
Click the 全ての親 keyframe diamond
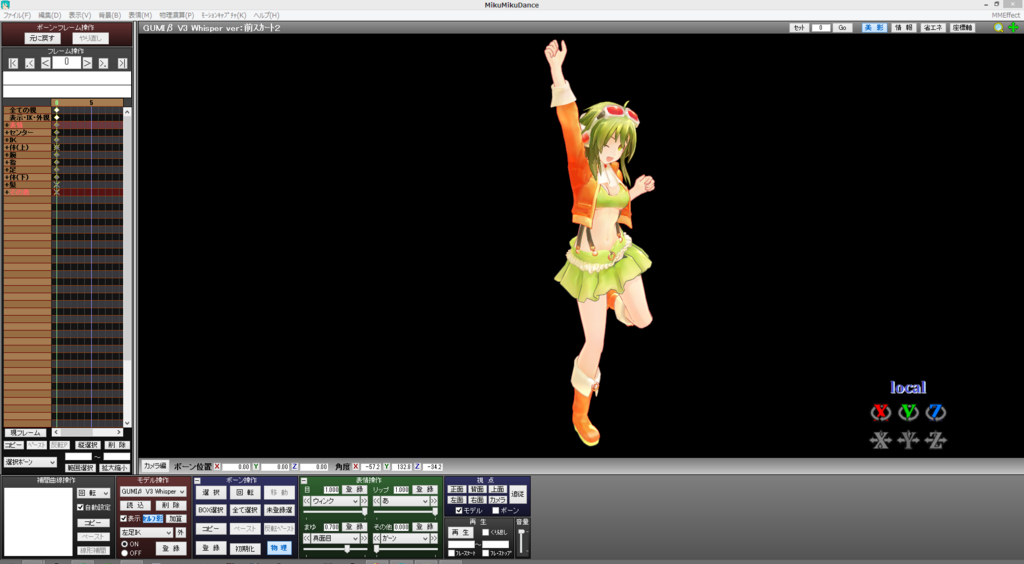tap(57, 110)
